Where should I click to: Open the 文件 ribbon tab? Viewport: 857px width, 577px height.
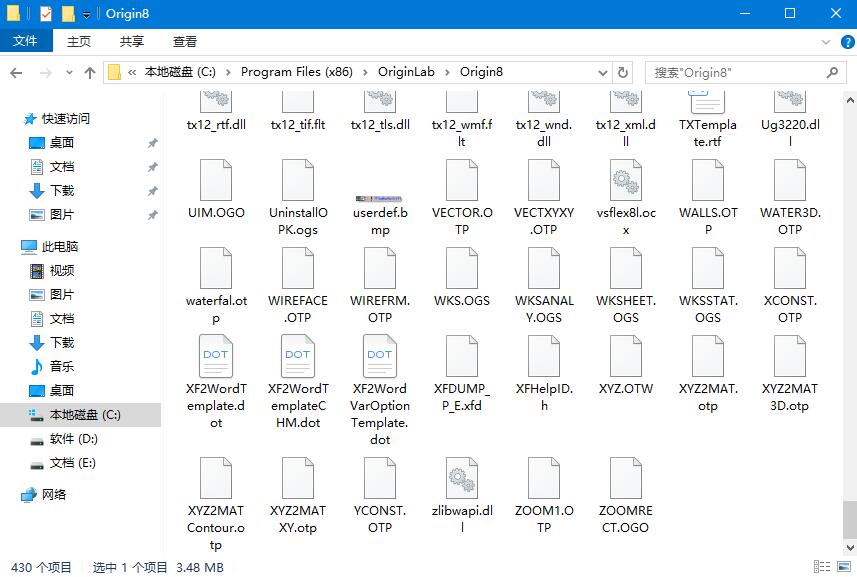coord(26,41)
